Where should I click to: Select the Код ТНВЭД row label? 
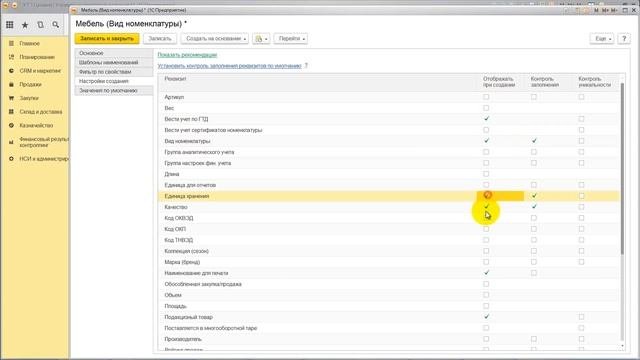coord(179,240)
